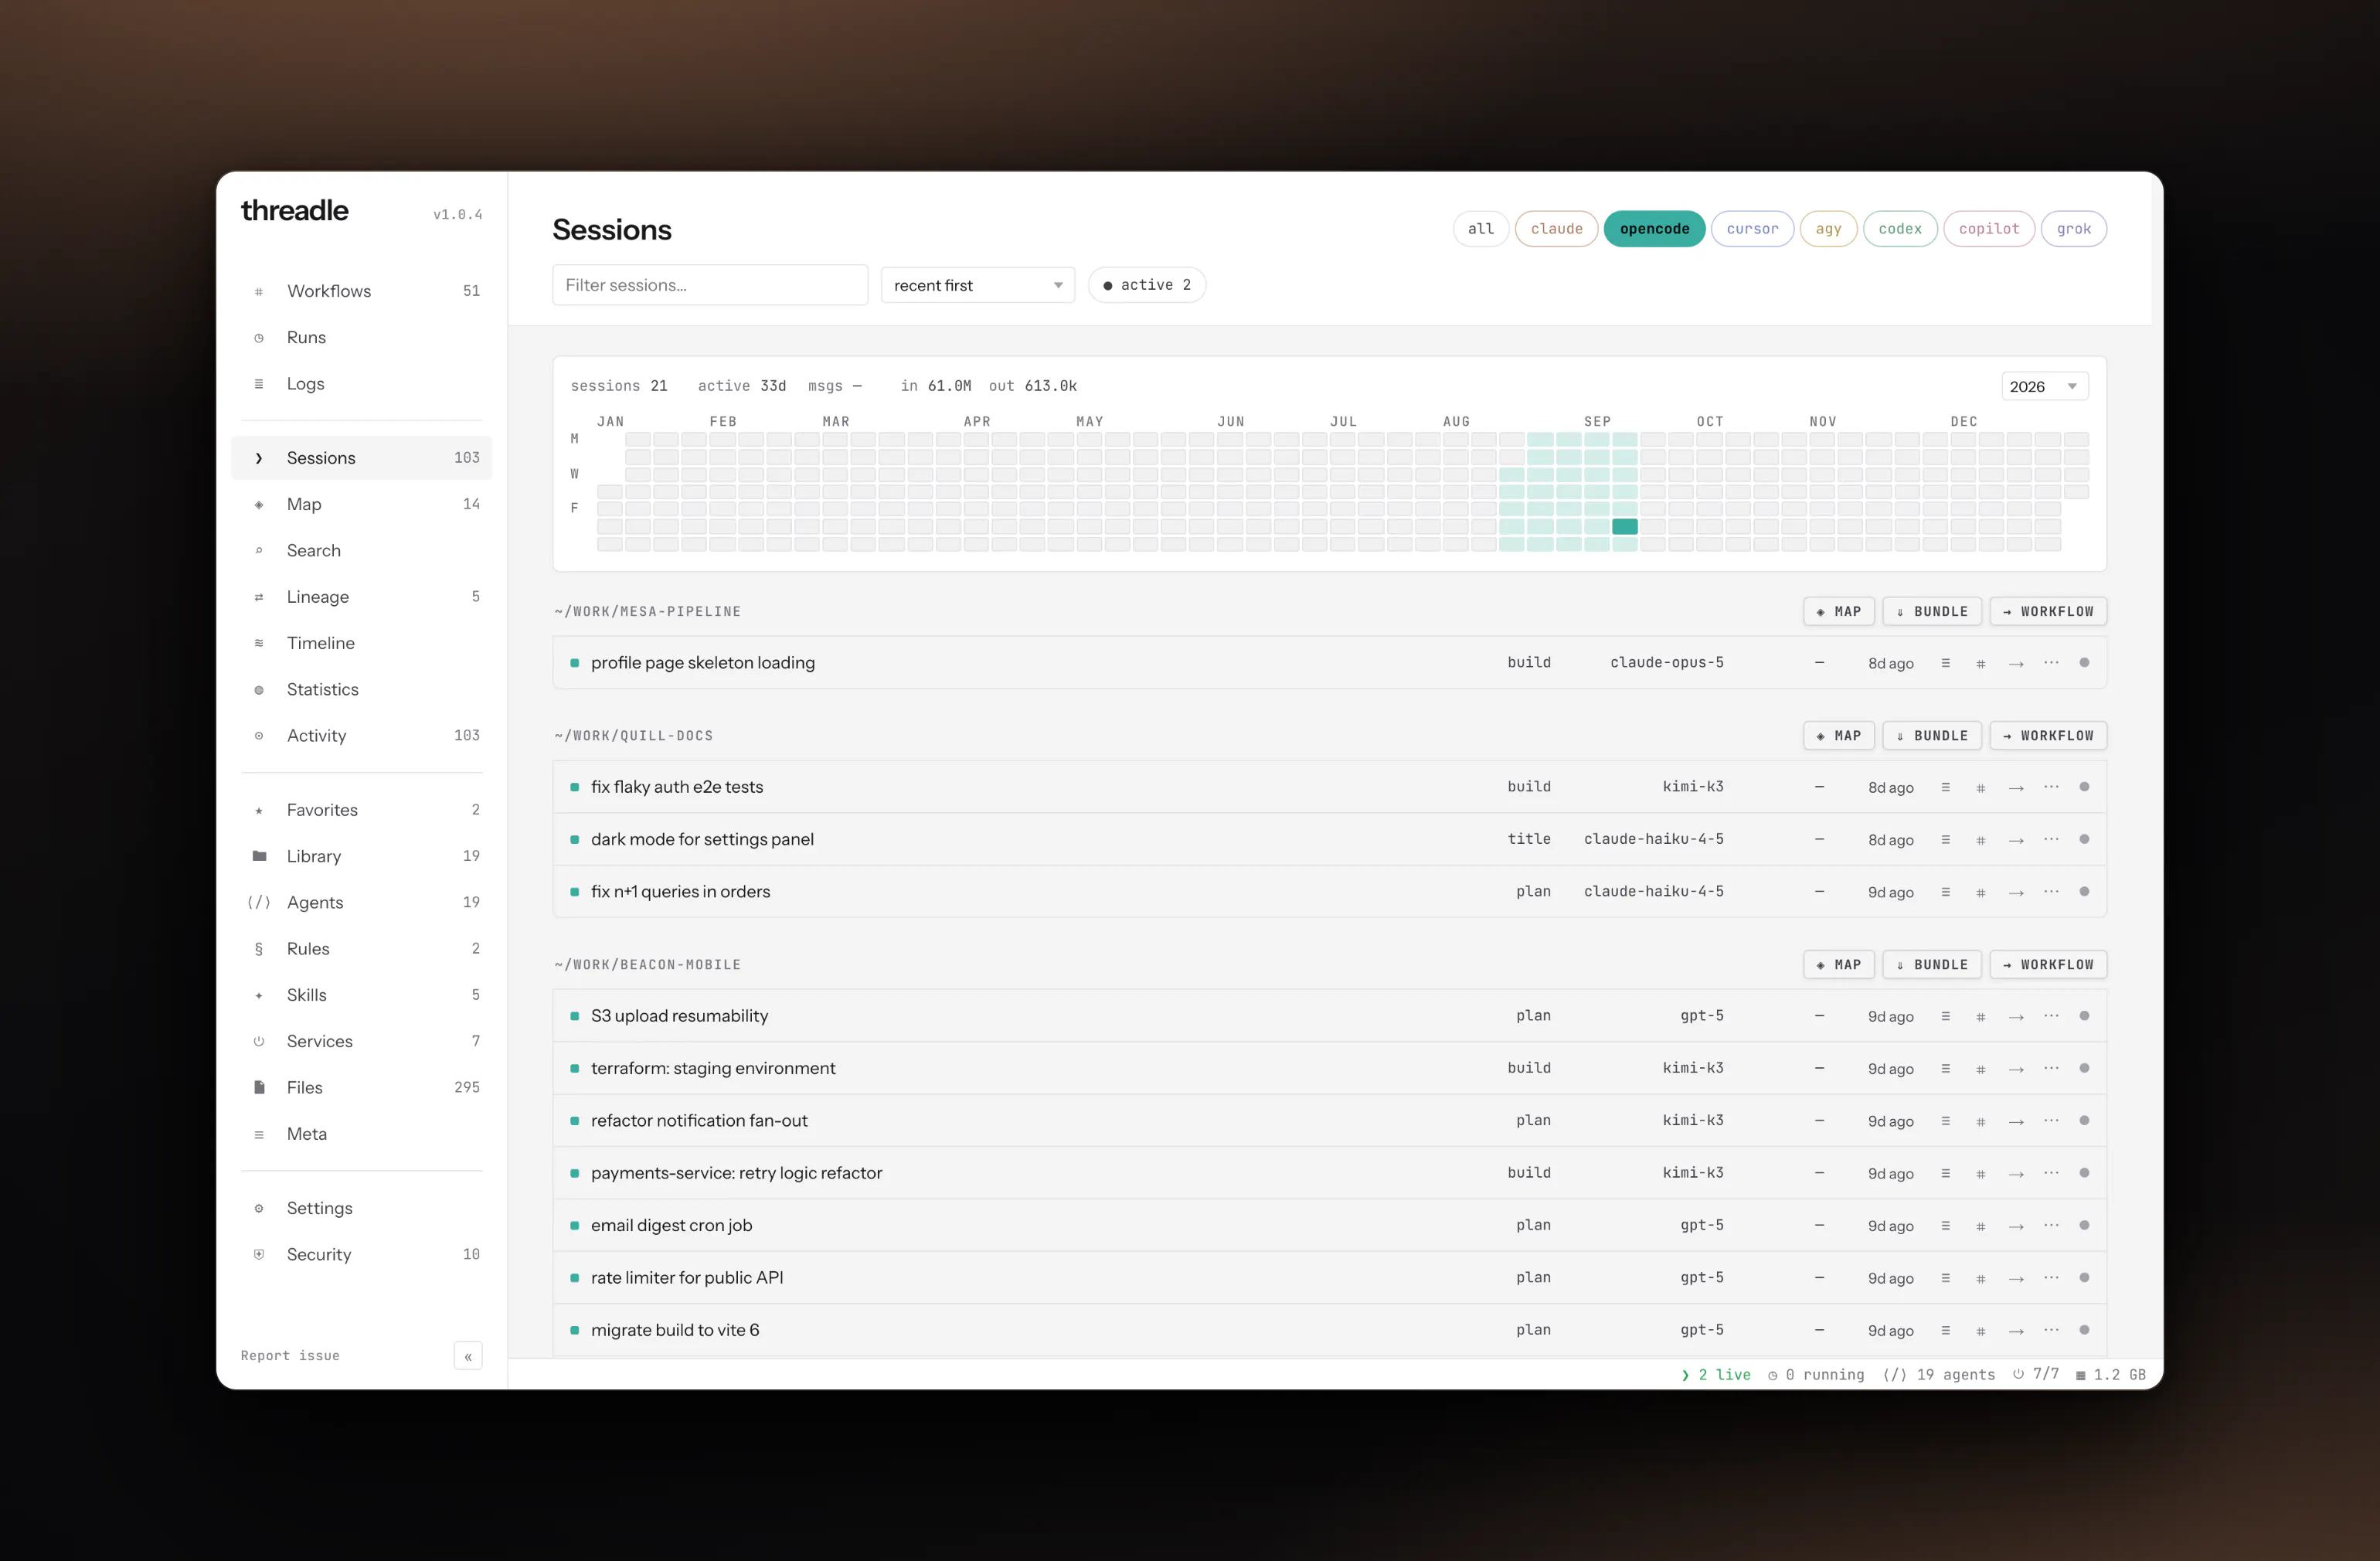The height and width of the screenshot is (1561, 2380).
Task: Open Timeline from the sidebar
Action: (362, 643)
